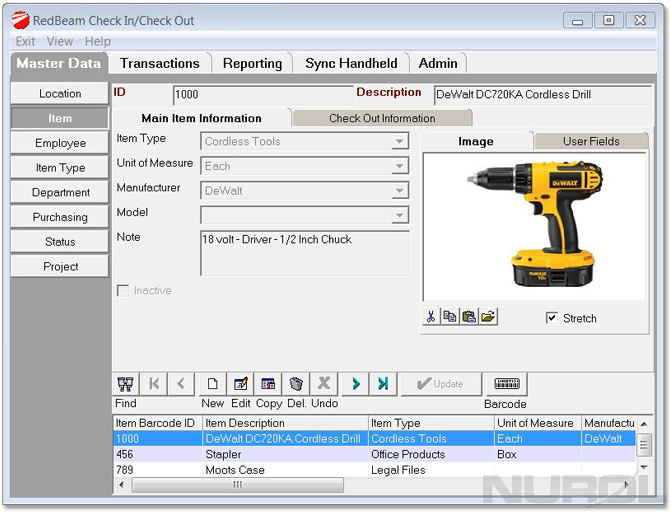This screenshot has height=512, width=671.
Task: Click the Copy record icon
Action: 268,384
